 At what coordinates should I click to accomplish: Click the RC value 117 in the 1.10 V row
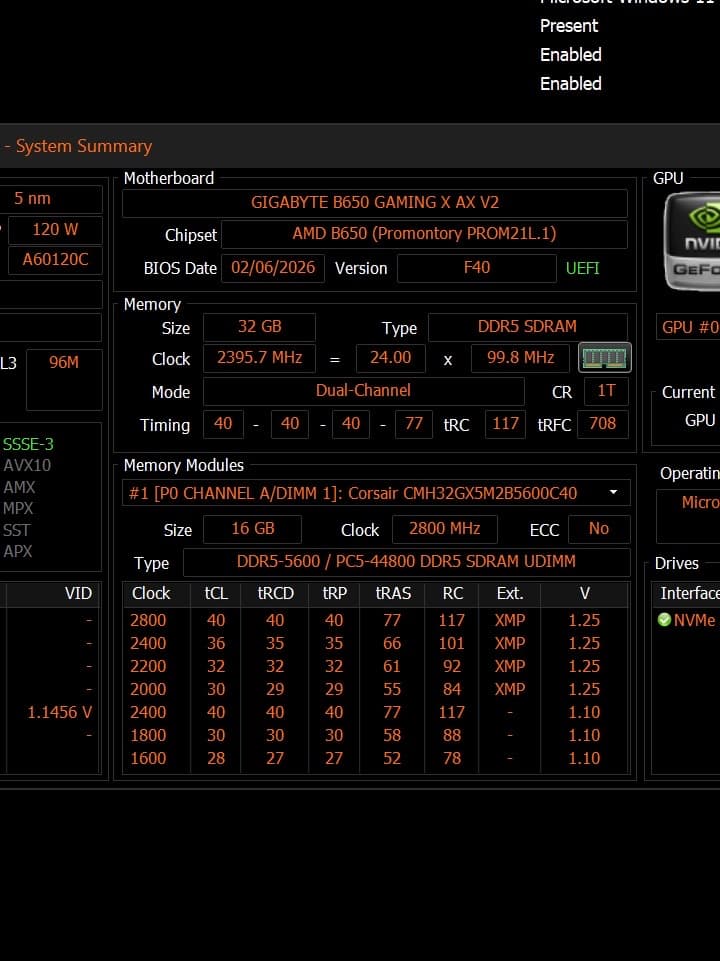(x=452, y=712)
